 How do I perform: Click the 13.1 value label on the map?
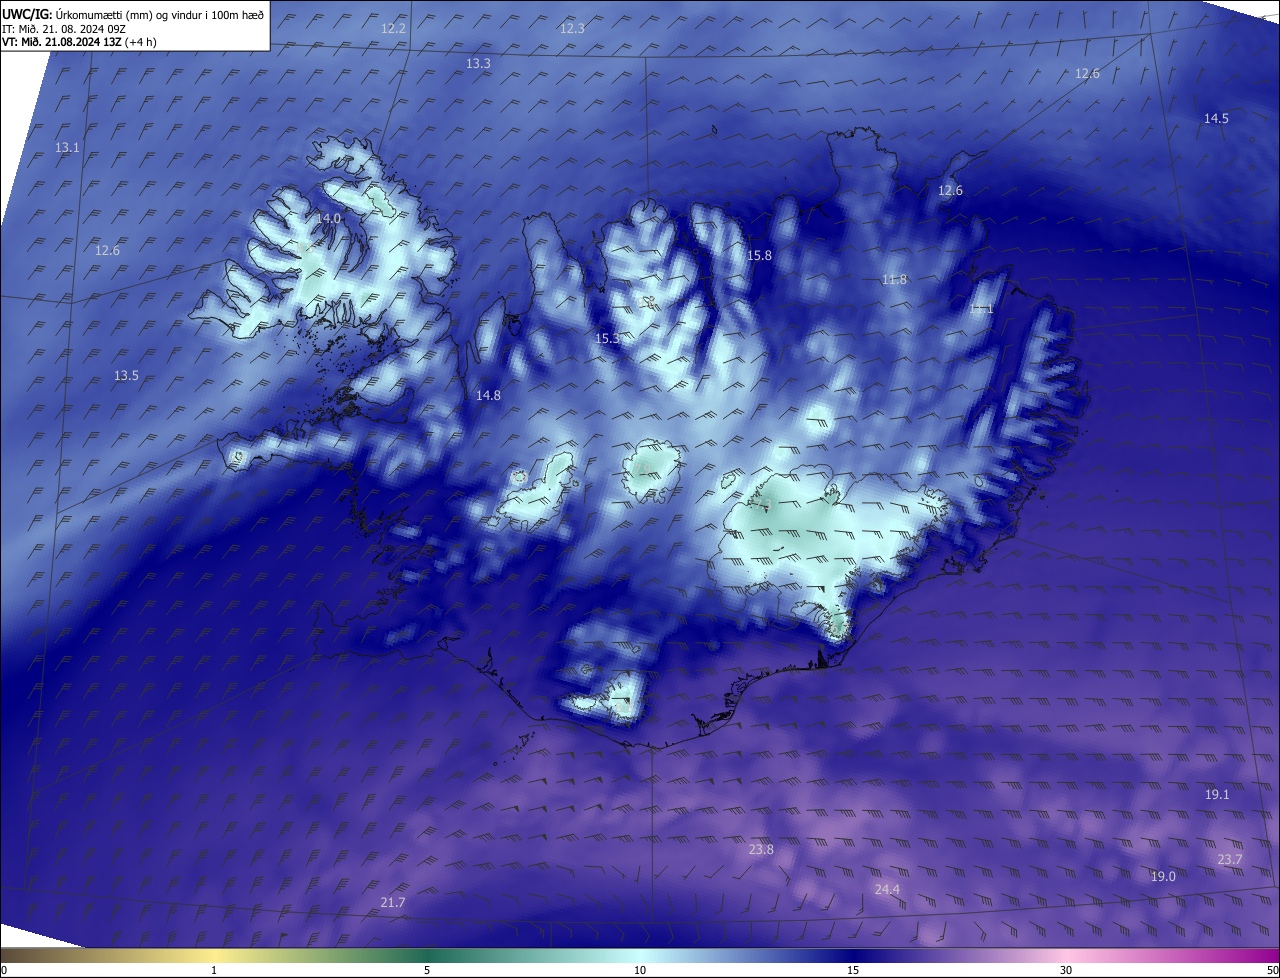(x=67, y=148)
